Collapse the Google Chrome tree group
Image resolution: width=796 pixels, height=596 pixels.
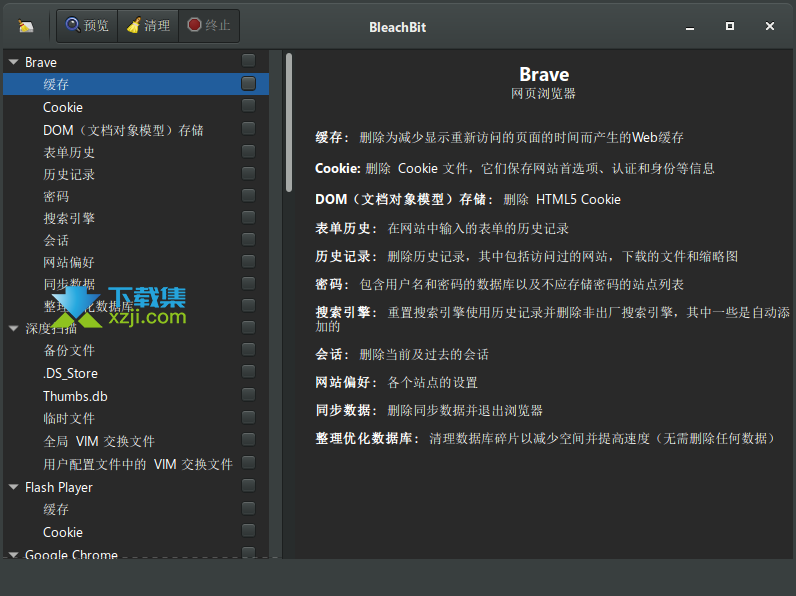click(14, 554)
